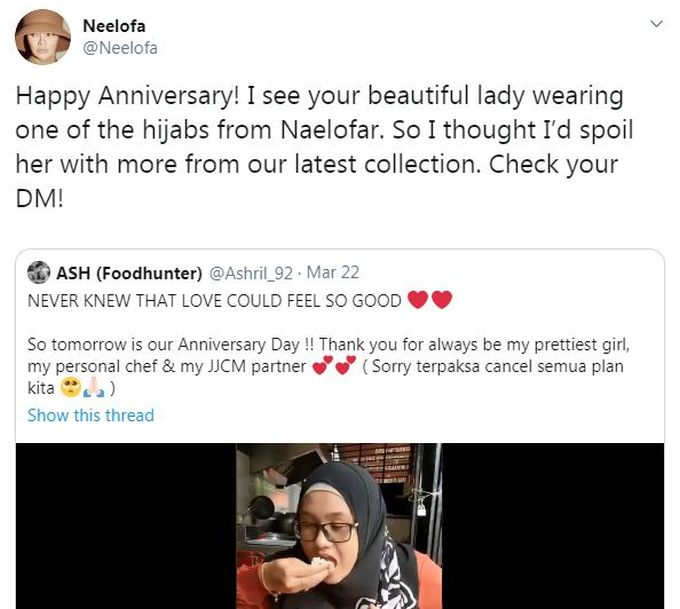Click the main tweet text about Naelofar hijabs
Viewport: 680px width, 609px height.
[x=324, y=147]
